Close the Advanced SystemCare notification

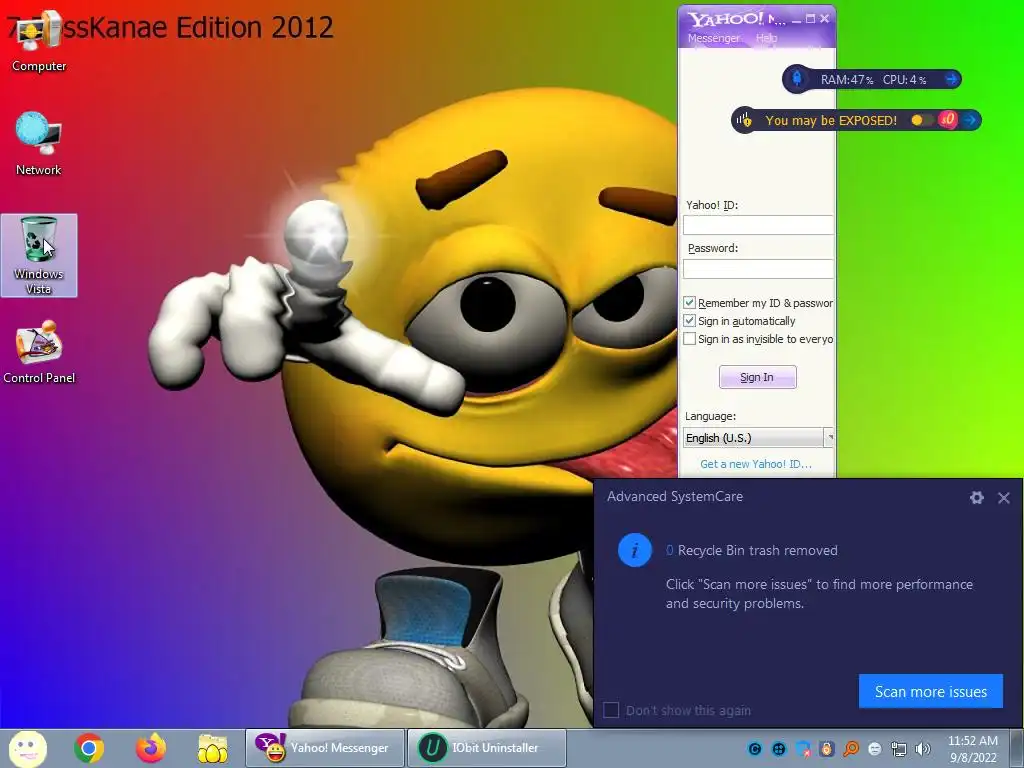coord(1004,498)
